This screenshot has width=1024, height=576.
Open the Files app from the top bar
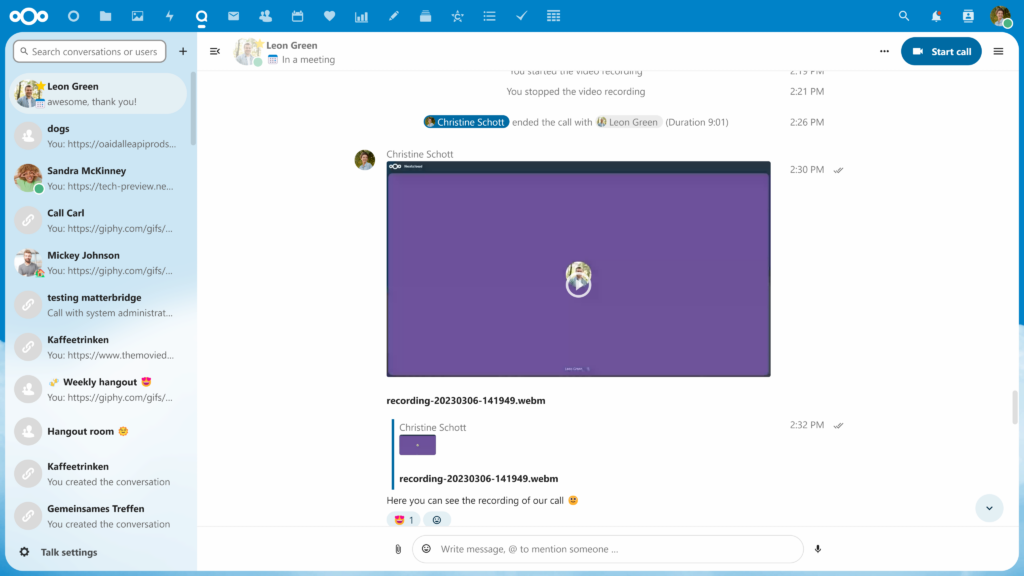104,15
